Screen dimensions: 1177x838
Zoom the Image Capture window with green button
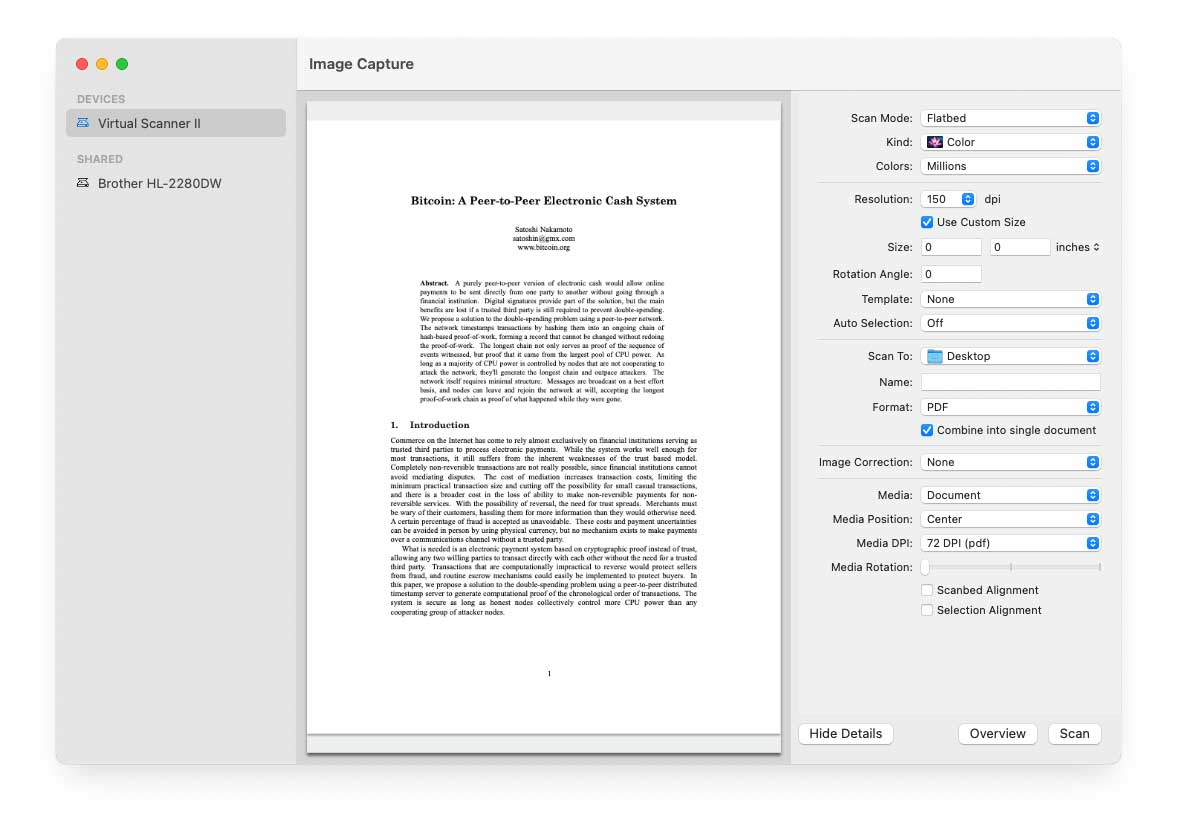[122, 64]
